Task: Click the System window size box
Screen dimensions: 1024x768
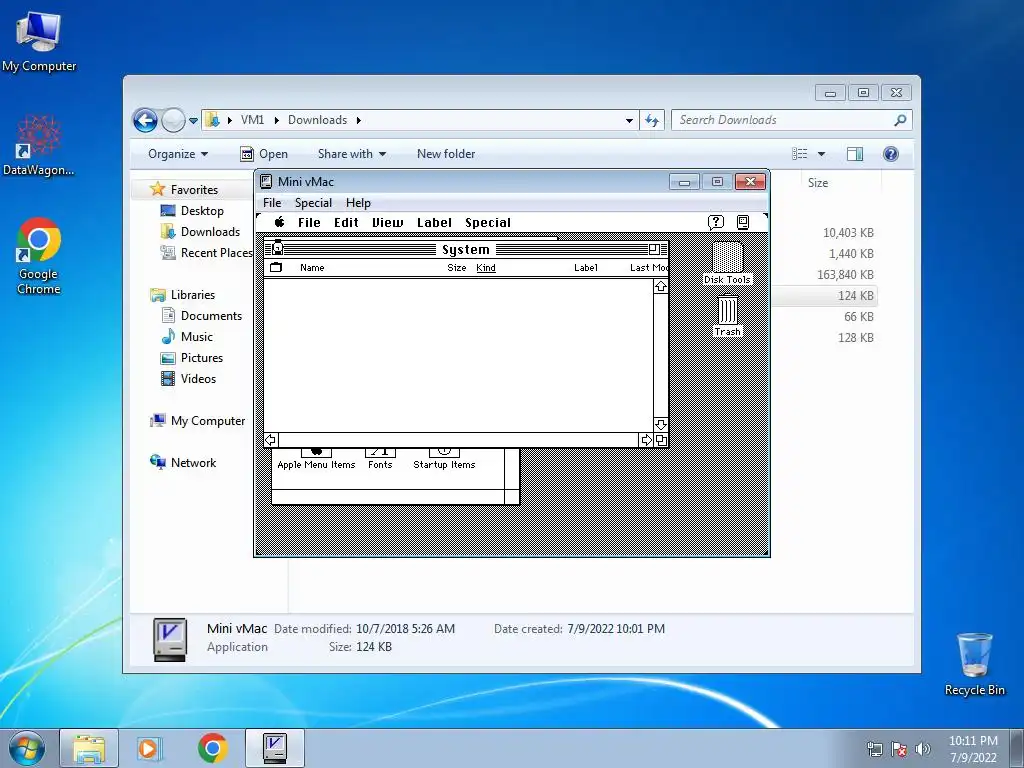Action: coord(661,440)
